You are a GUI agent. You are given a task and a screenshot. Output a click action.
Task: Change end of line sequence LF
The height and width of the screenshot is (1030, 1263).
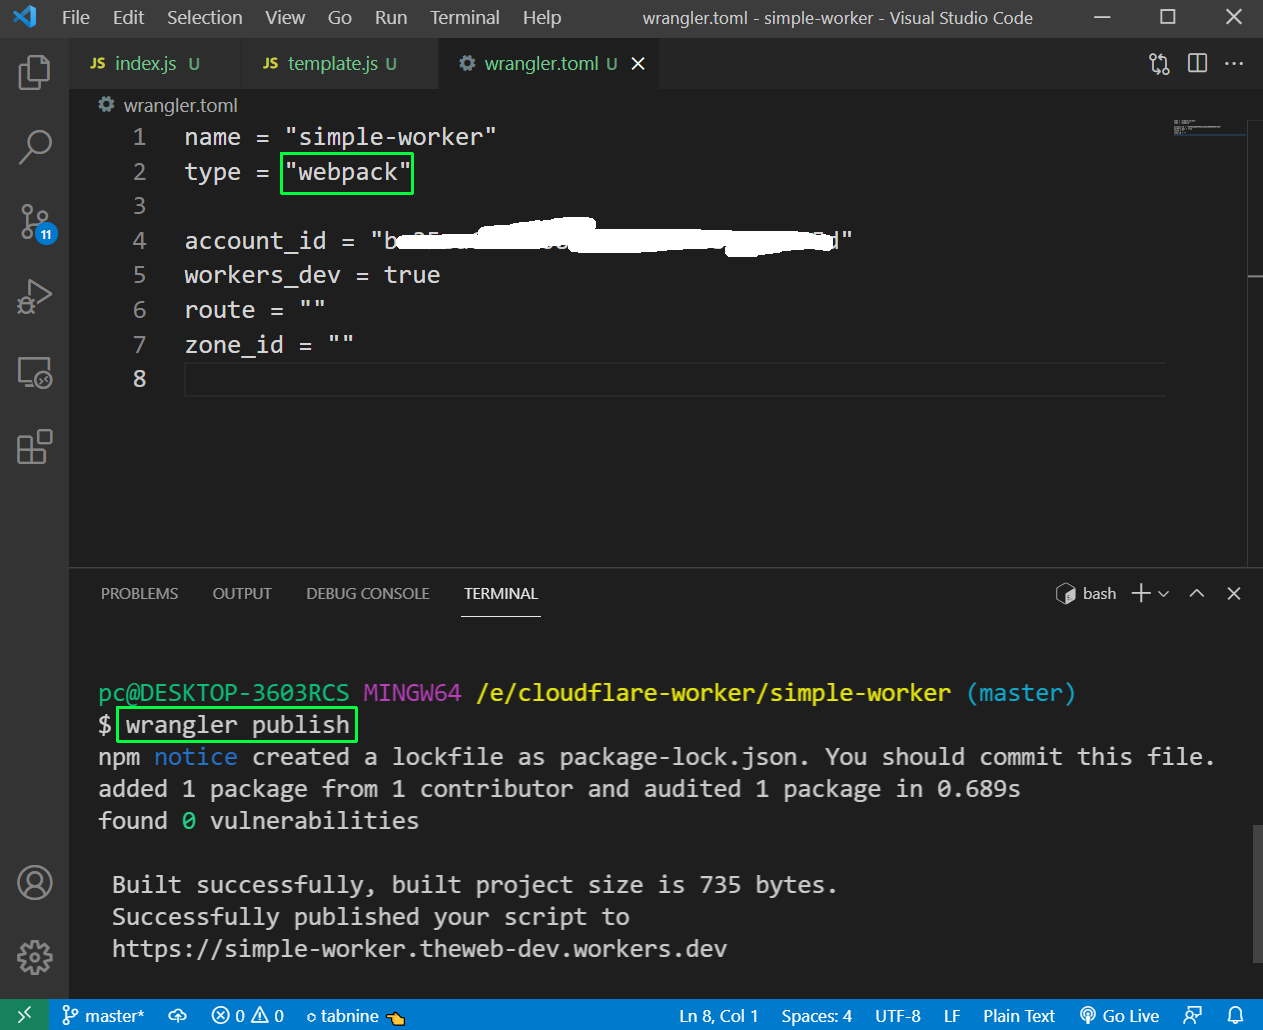pos(952,1016)
